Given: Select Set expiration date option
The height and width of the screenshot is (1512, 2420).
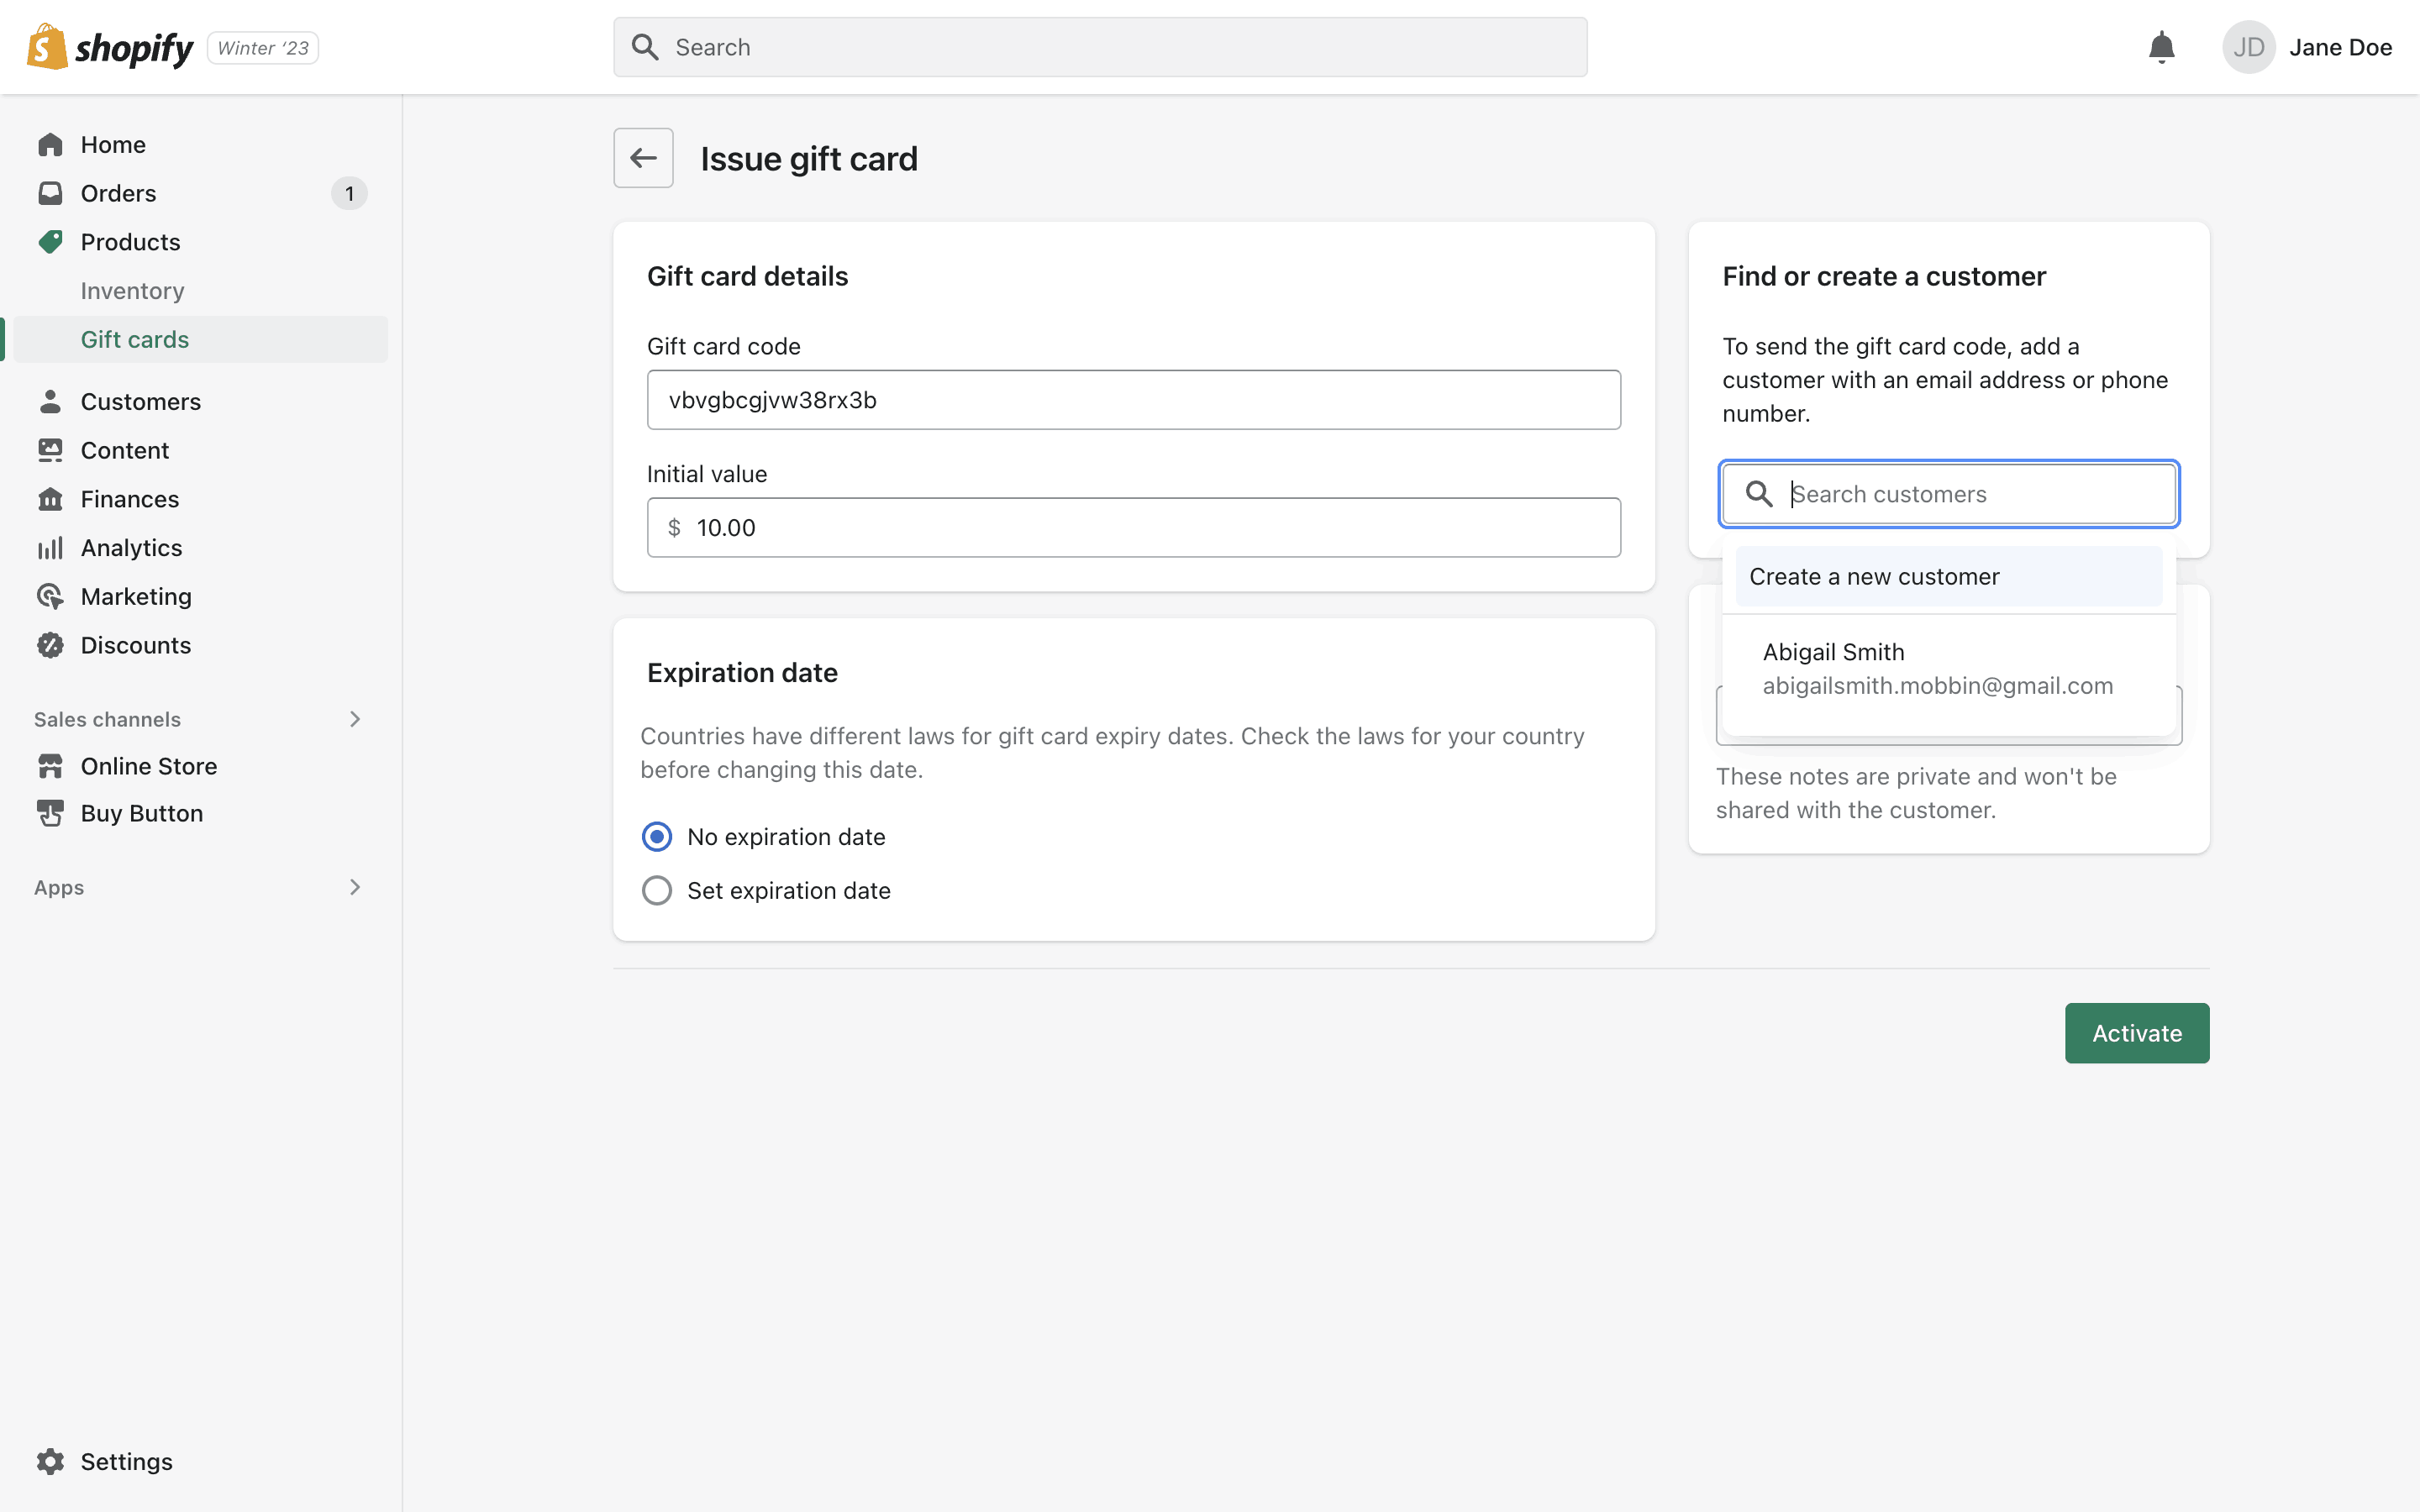Looking at the screenshot, I should 657,890.
